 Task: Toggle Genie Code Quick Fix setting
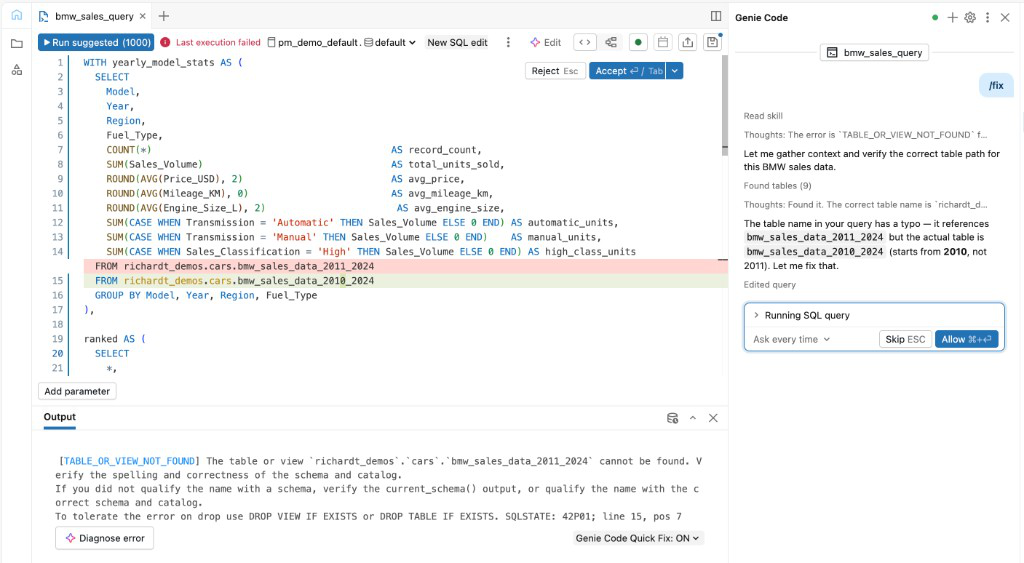639,538
